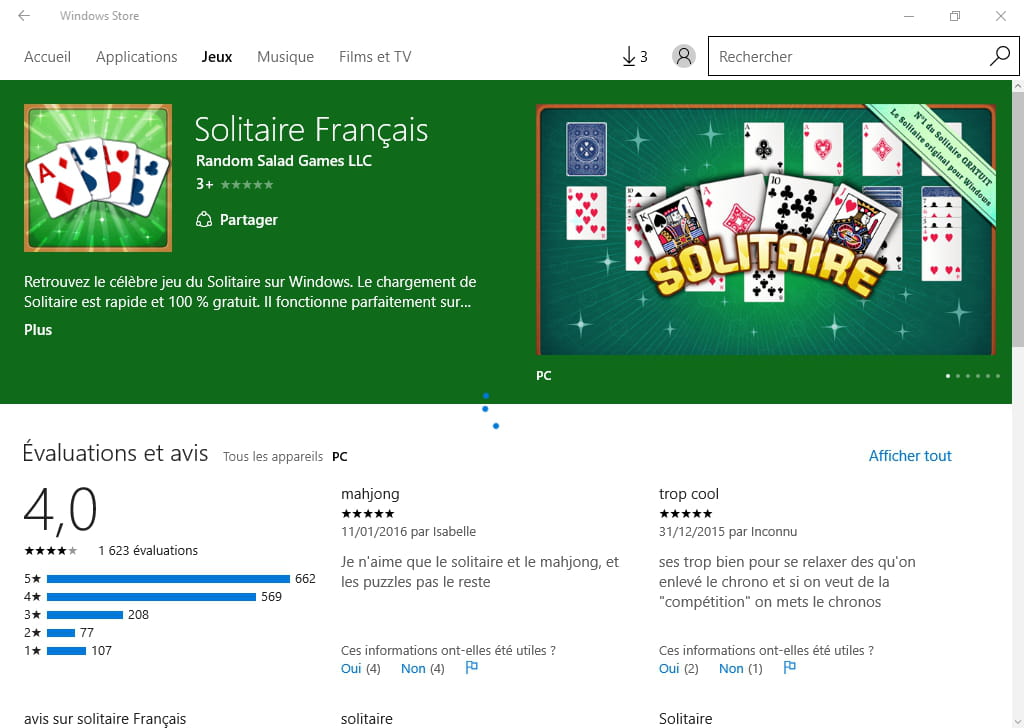Select the last screenshot pagination dot
1024x728 pixels.
(998, 376)
